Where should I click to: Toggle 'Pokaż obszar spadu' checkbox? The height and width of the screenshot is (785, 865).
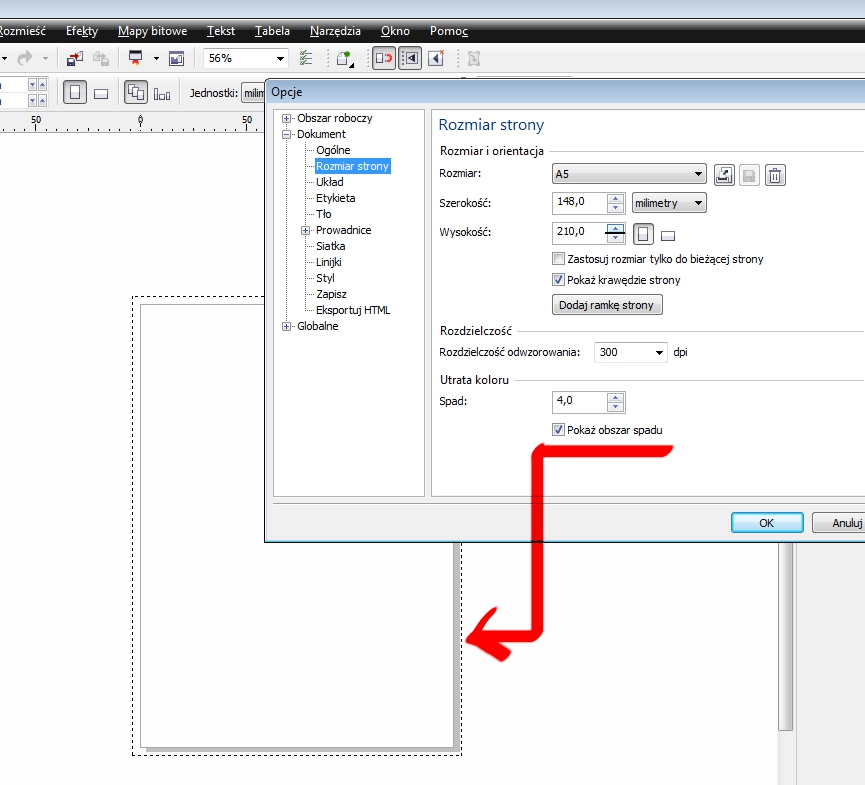[559, 430]
